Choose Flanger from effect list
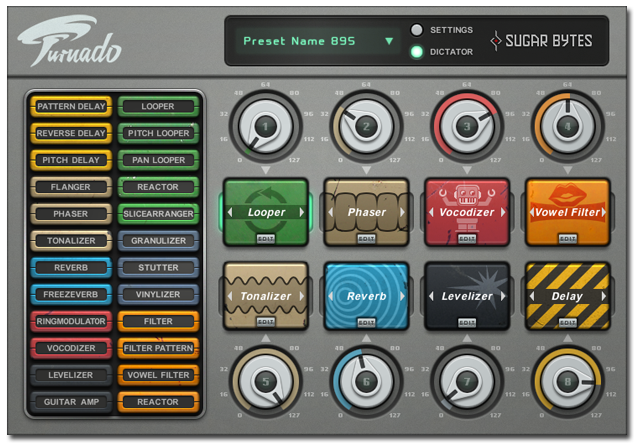The image size is (634, 446). [71, 187]
